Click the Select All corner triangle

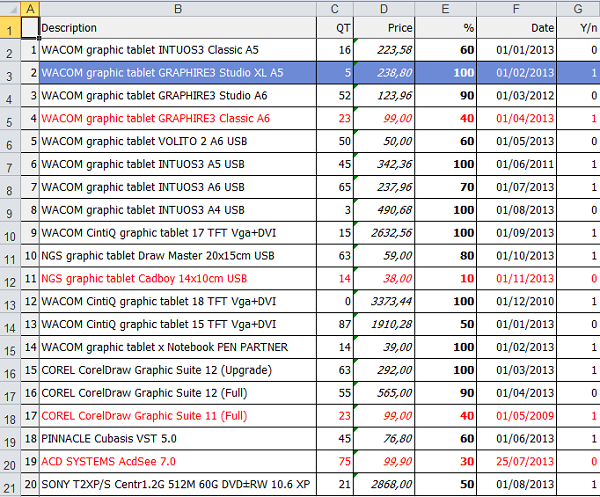tap(10, 9)
